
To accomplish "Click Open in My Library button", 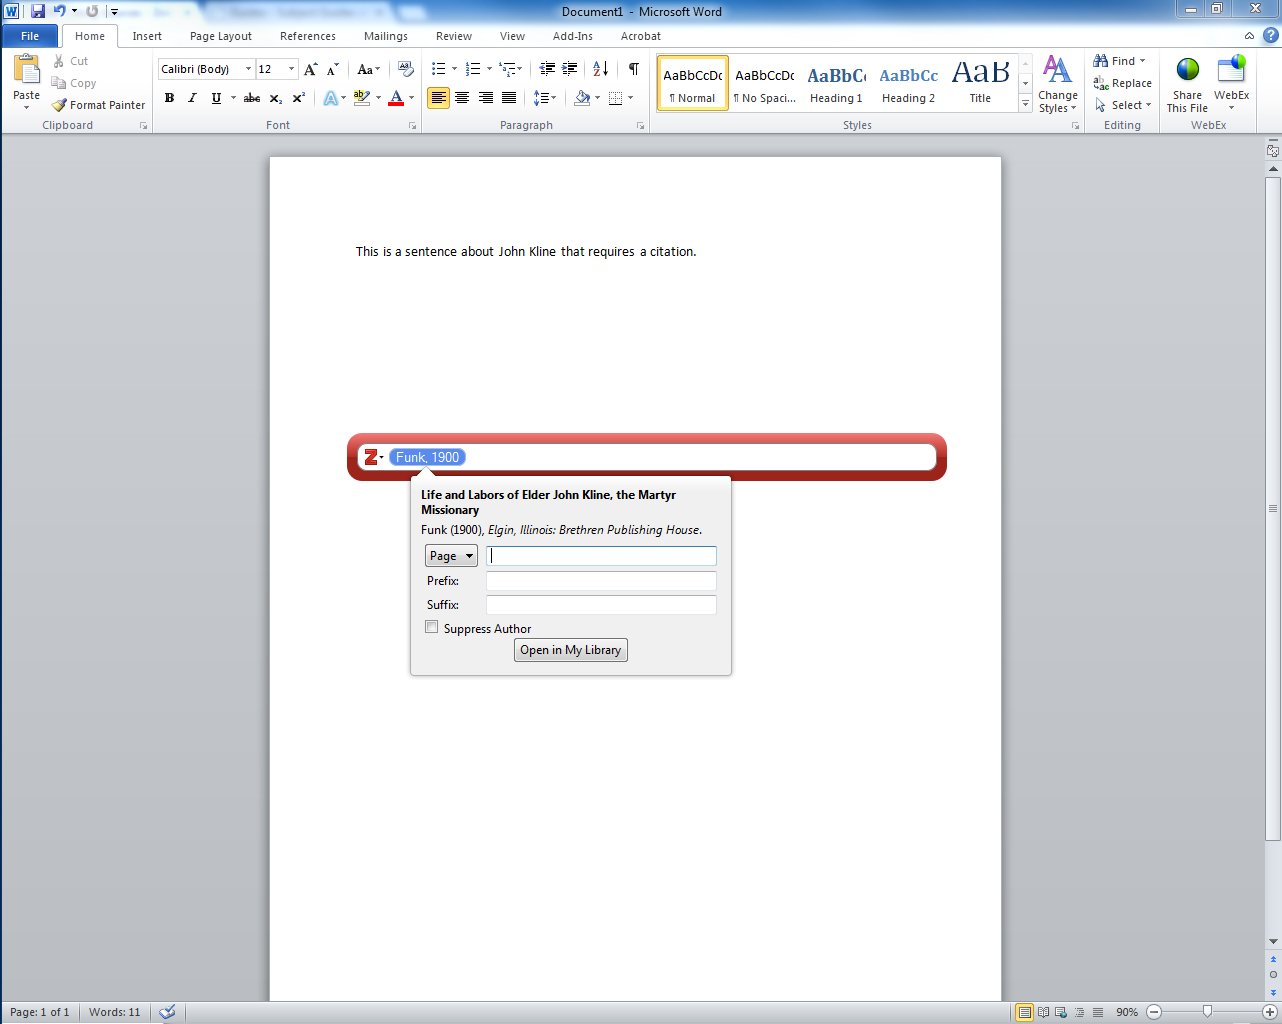I will pos(571,650).
